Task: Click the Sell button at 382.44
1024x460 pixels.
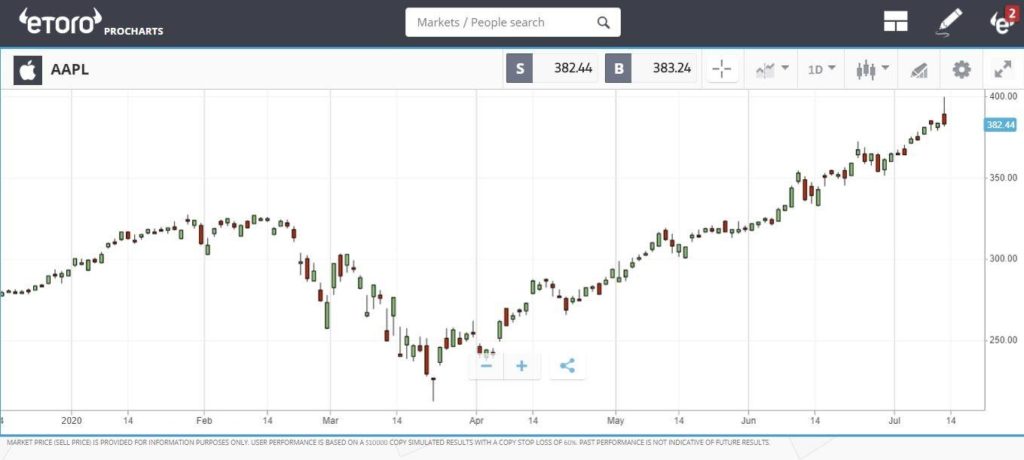Action: [x=551, y=69]
